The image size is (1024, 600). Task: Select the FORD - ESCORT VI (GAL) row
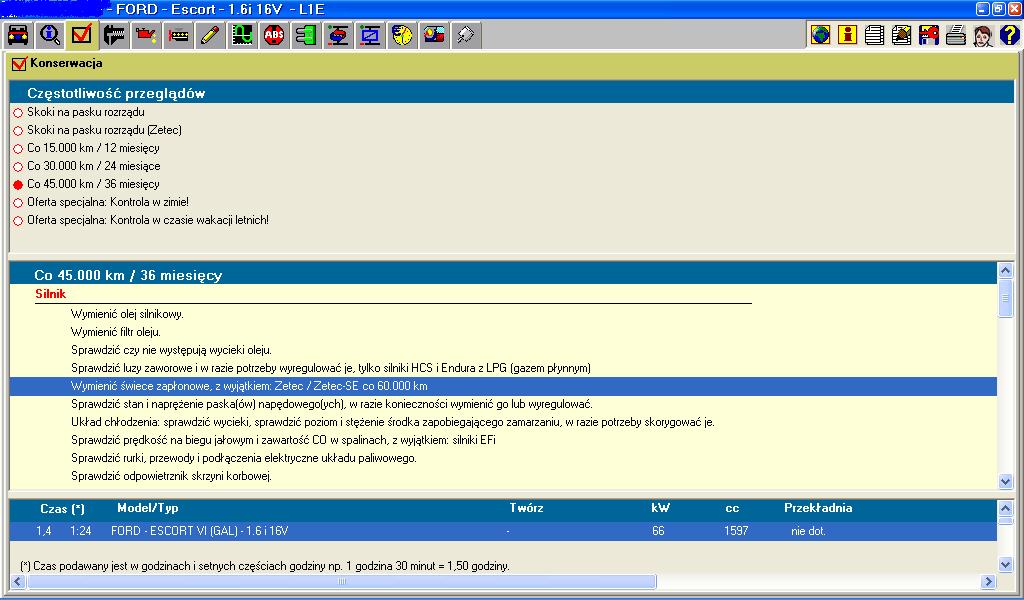(x=200, y=531)
